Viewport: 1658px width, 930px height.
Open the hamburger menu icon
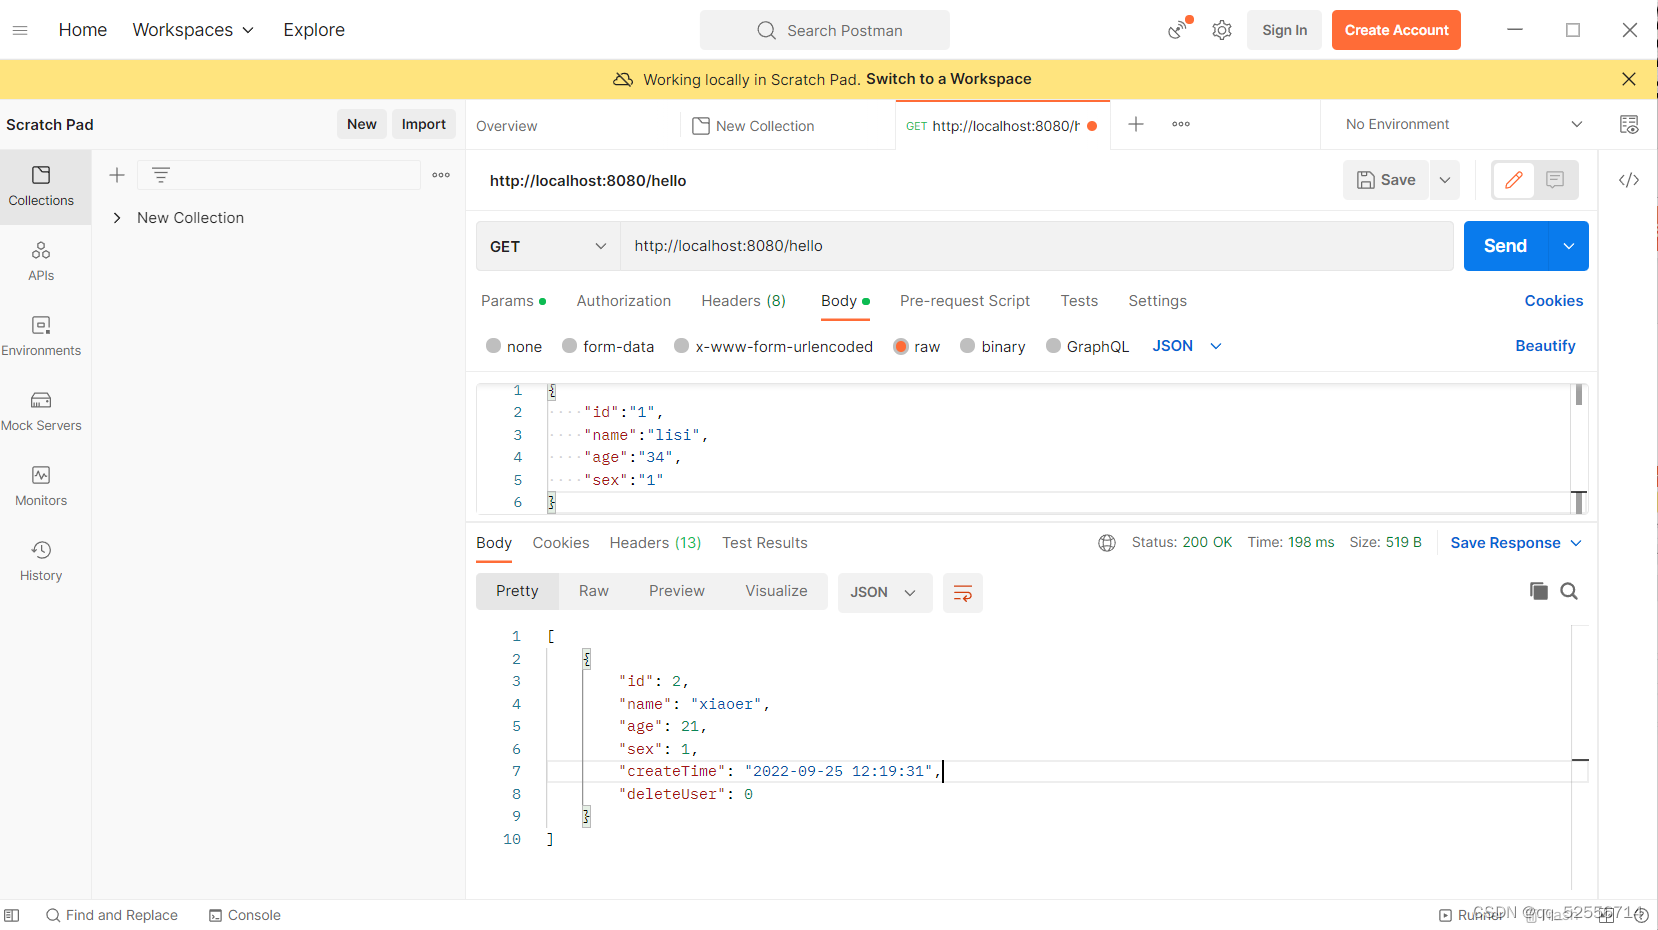(x=20, y=30)
